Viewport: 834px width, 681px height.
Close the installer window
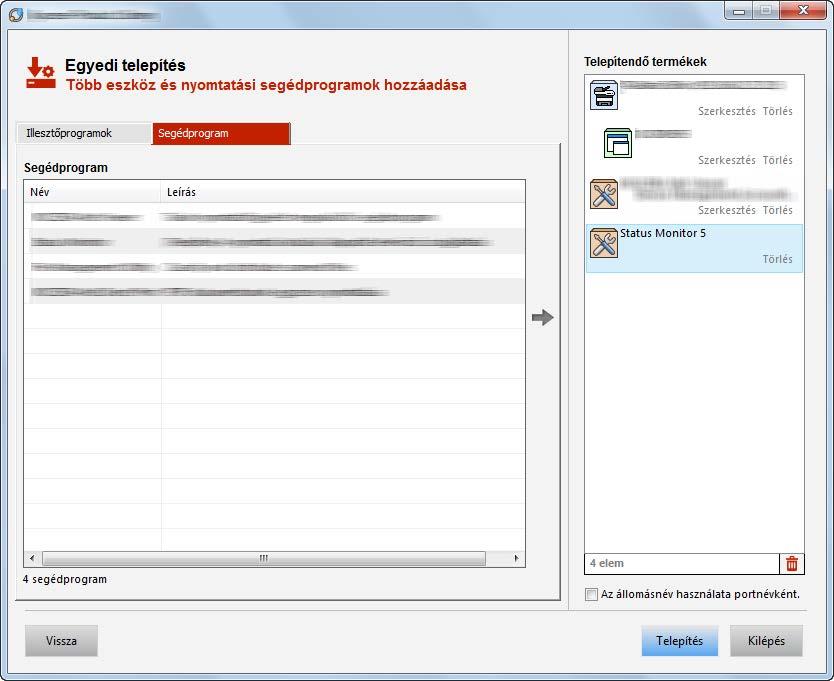coord(803,11)
